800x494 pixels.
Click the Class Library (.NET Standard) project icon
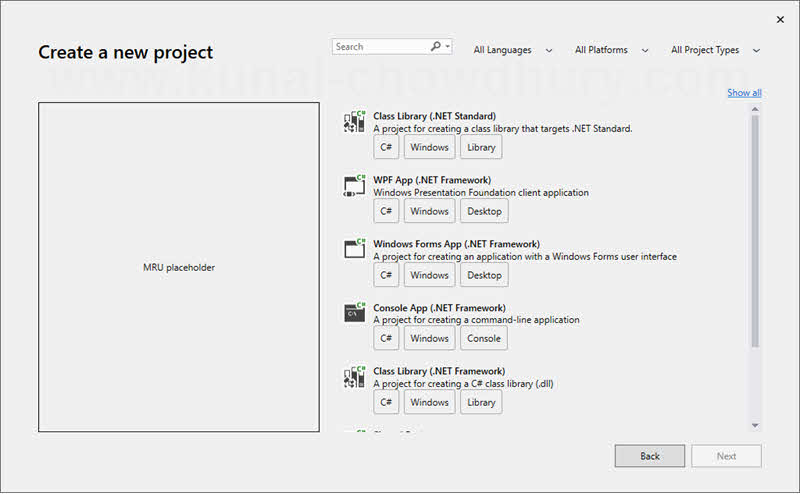pyautogui.click(x=354, y=122)
